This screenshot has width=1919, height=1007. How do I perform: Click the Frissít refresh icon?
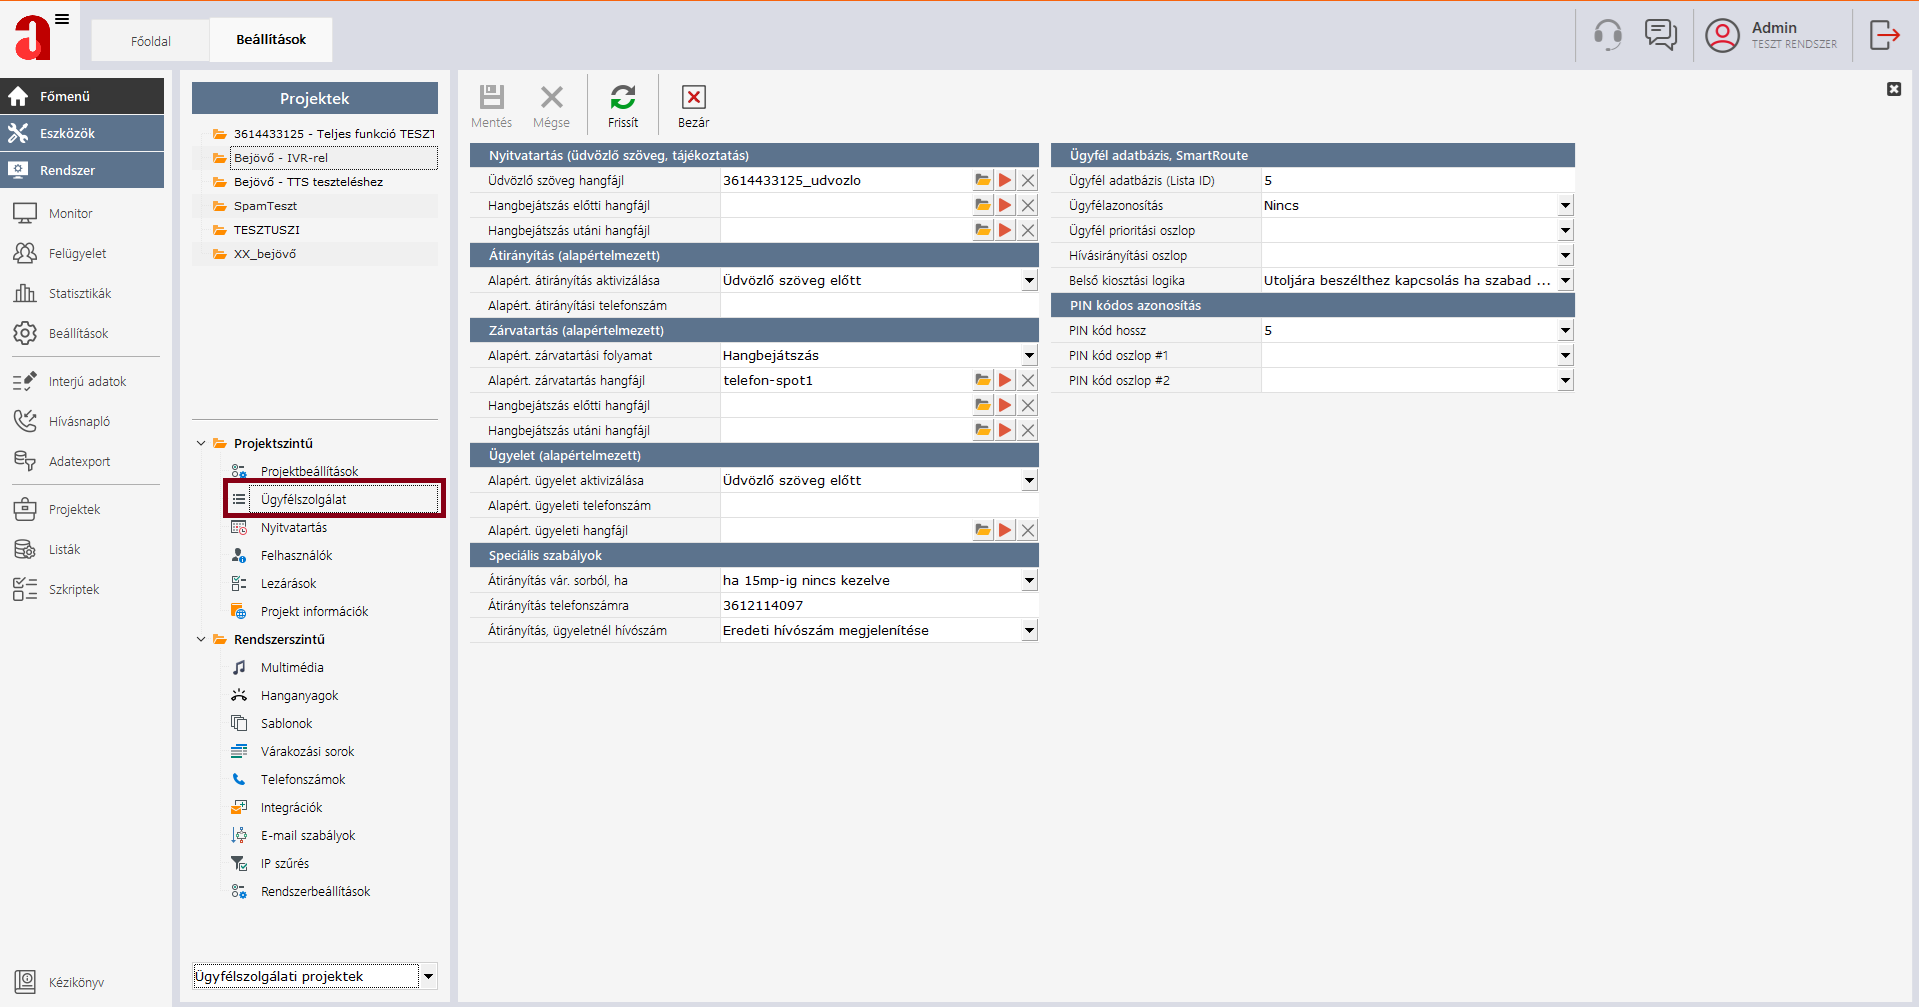point(622,98)
